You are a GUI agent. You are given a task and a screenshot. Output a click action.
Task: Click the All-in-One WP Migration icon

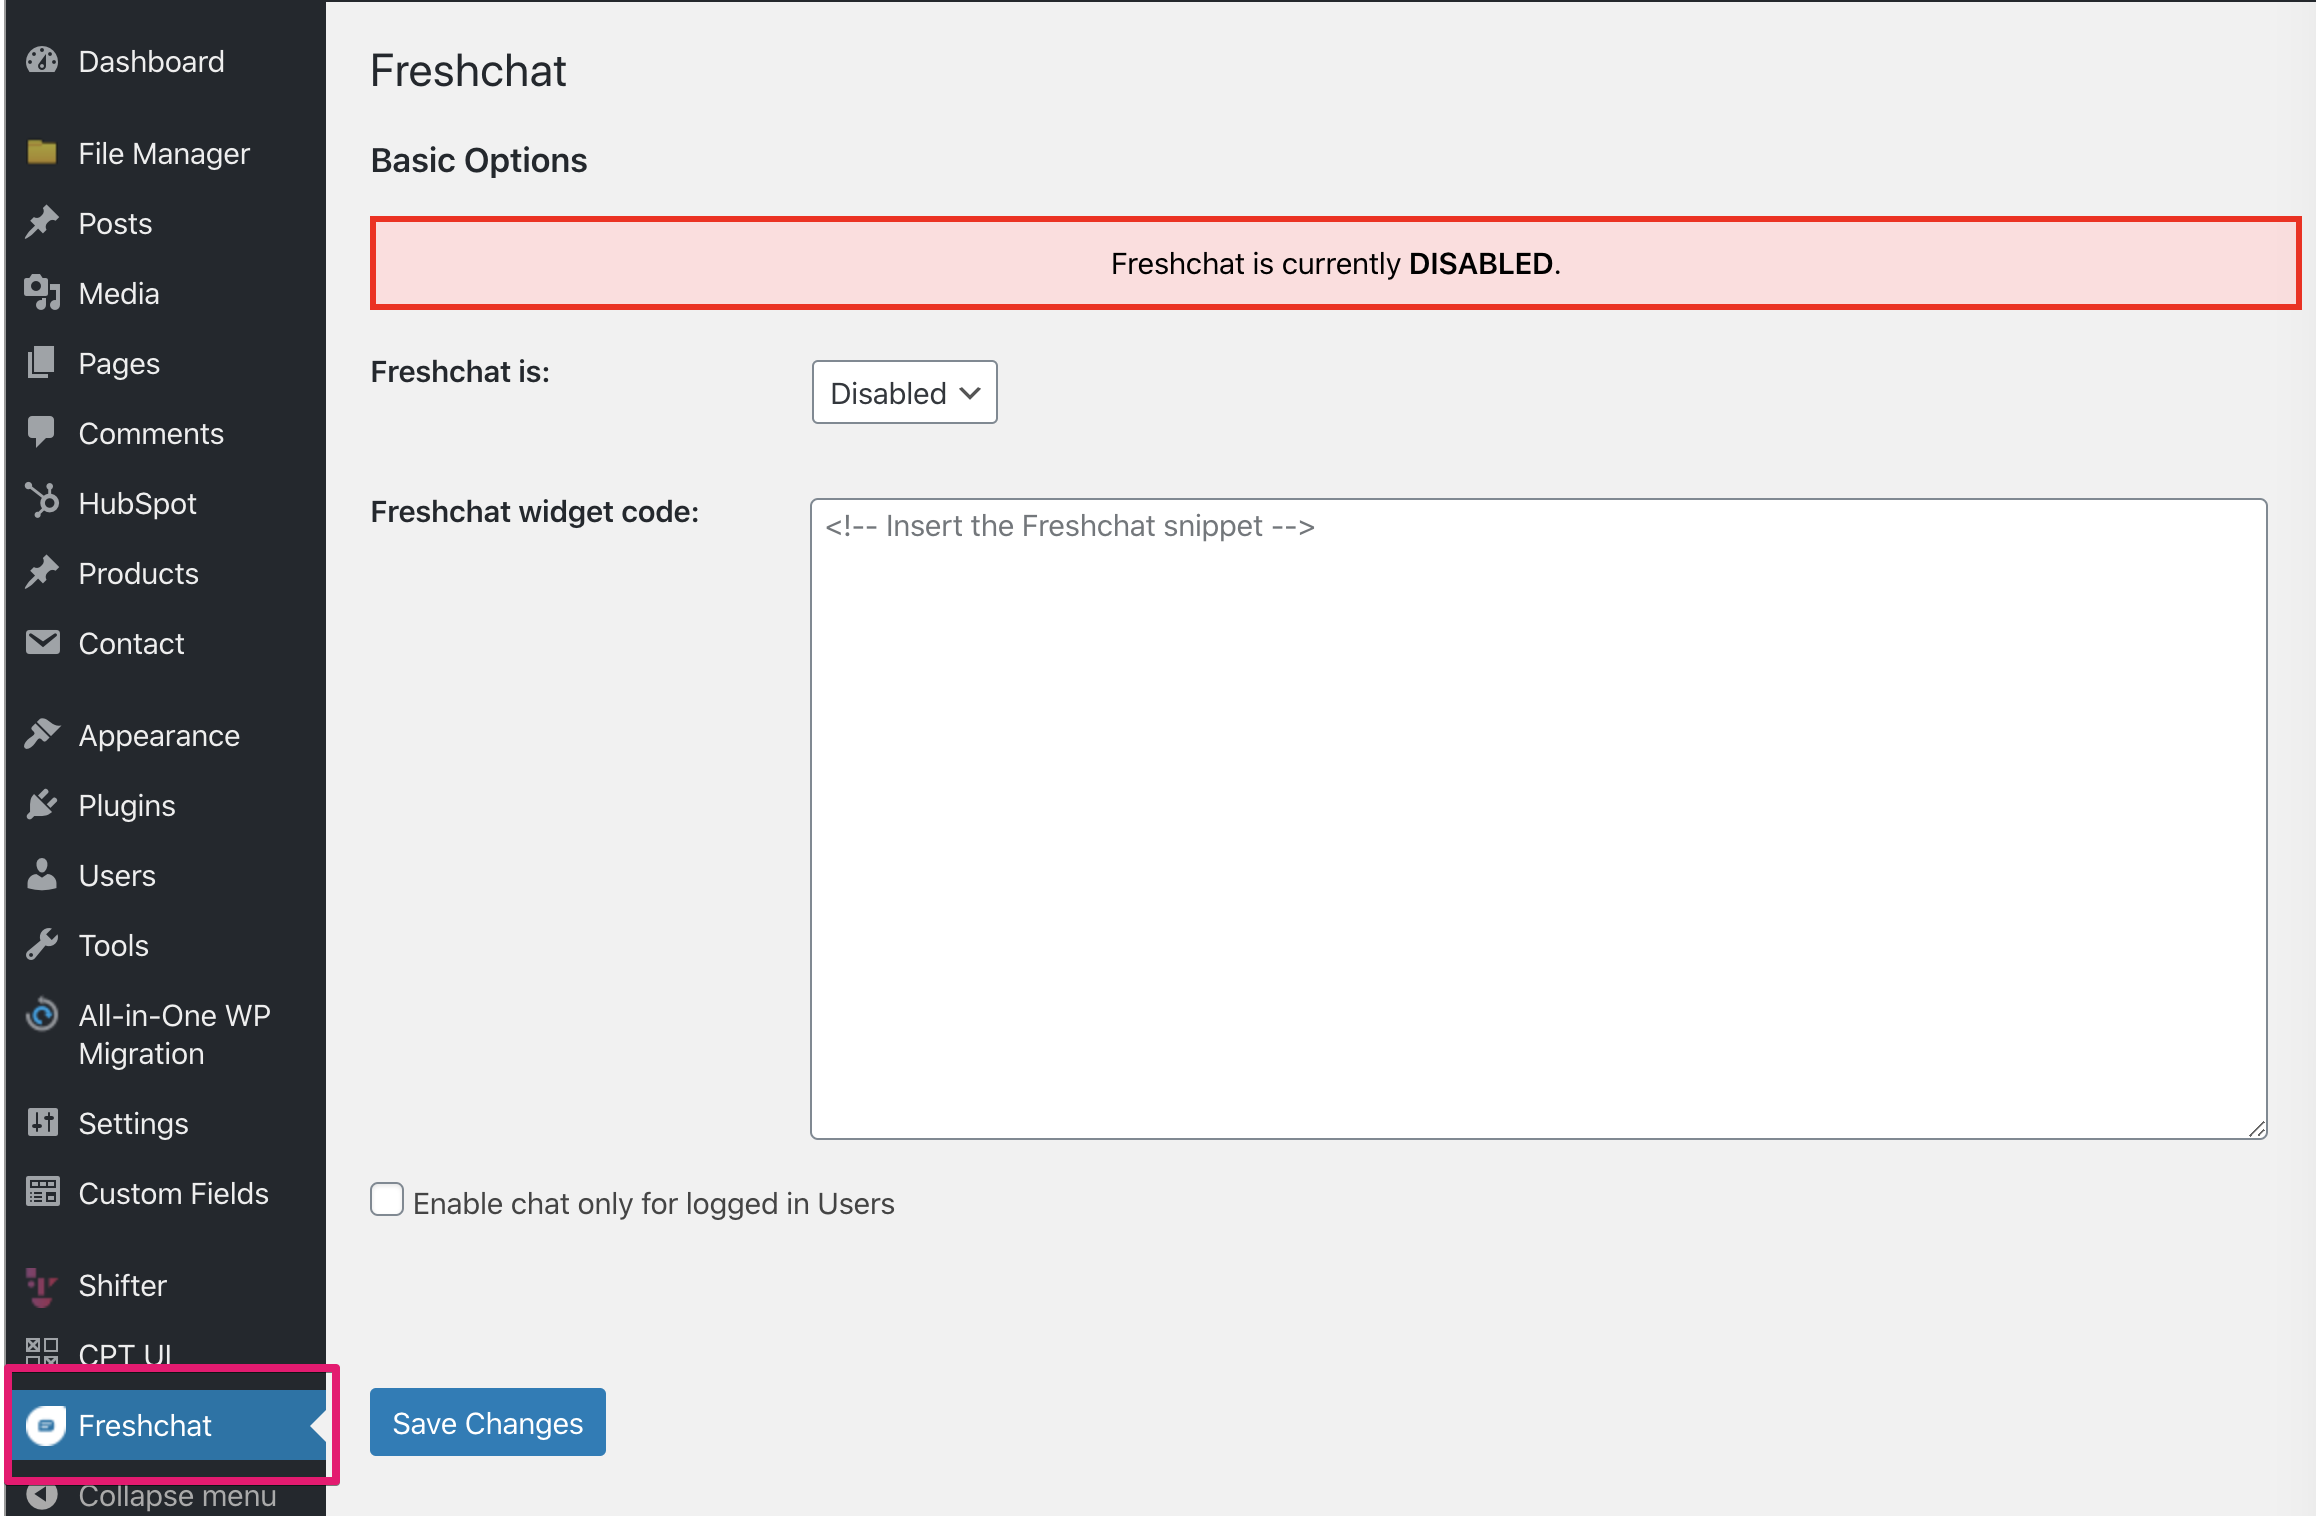tap(42, 1014)
